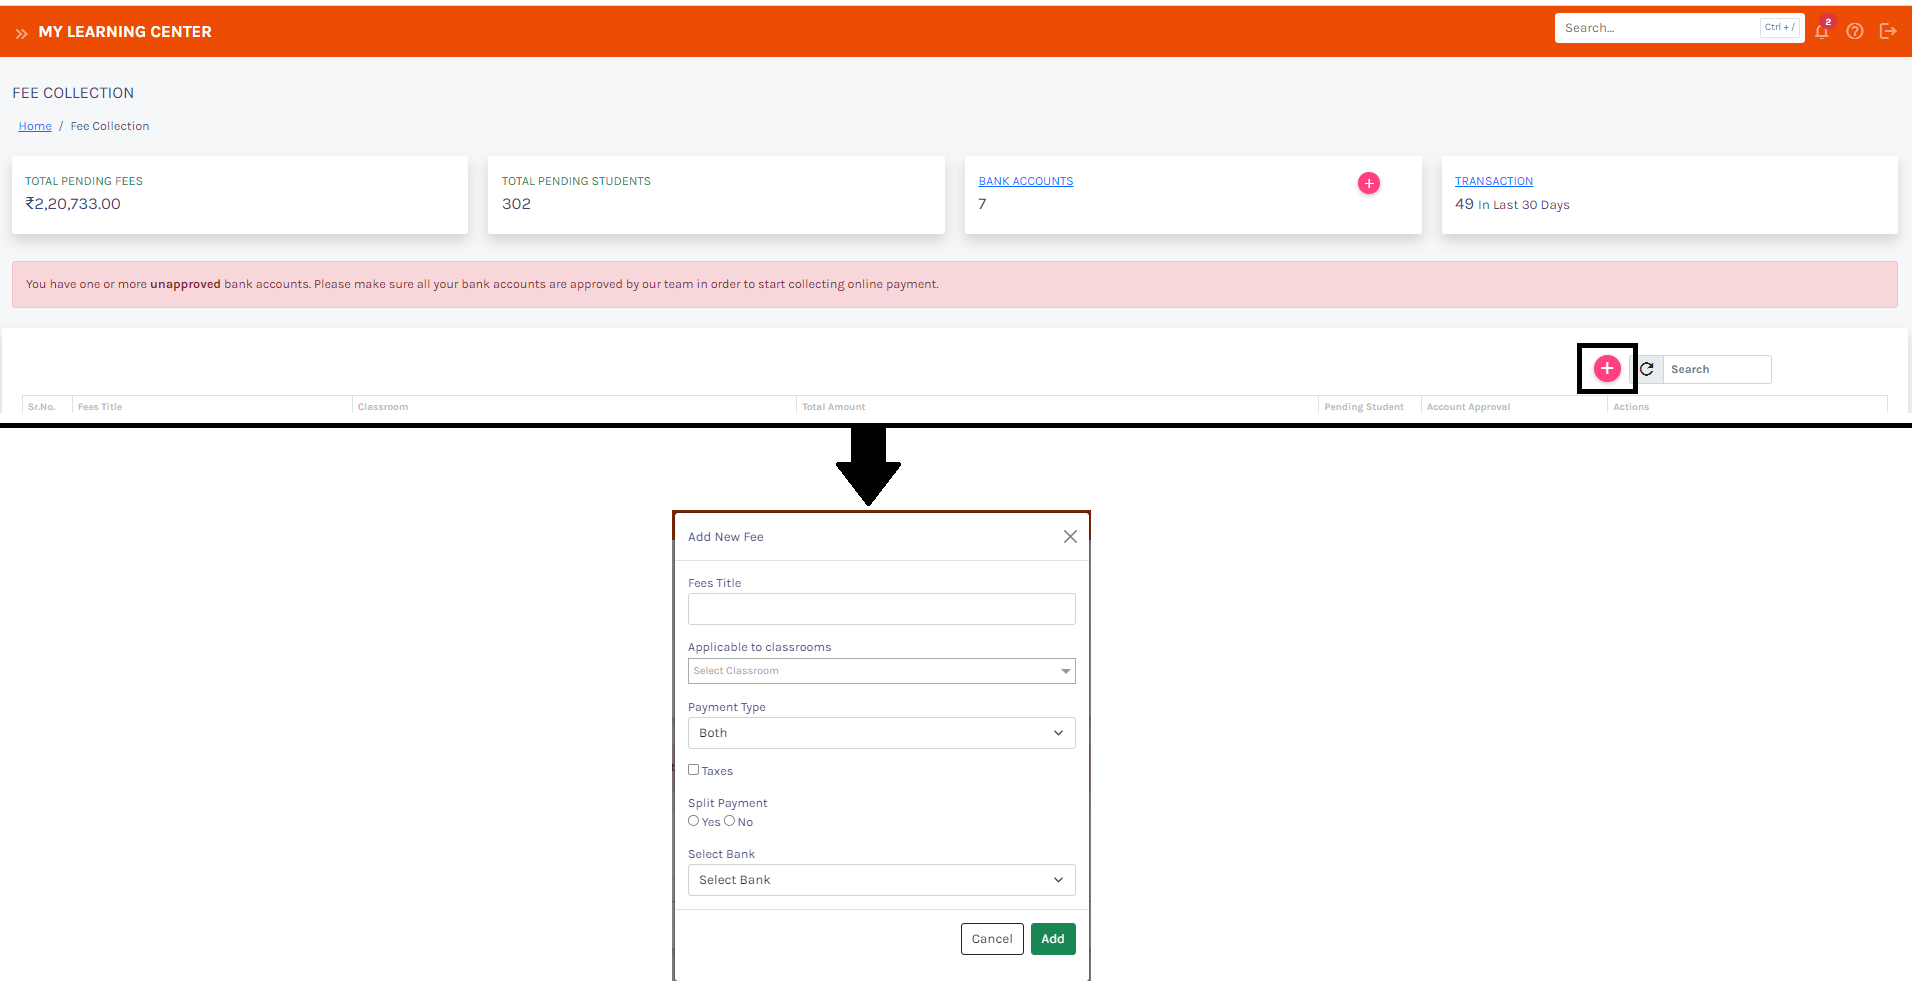Image resolution: width=1912 pixels, height=984 pixels.
Task: Add a new bank account with plus icon
Action: point(1368,183)
